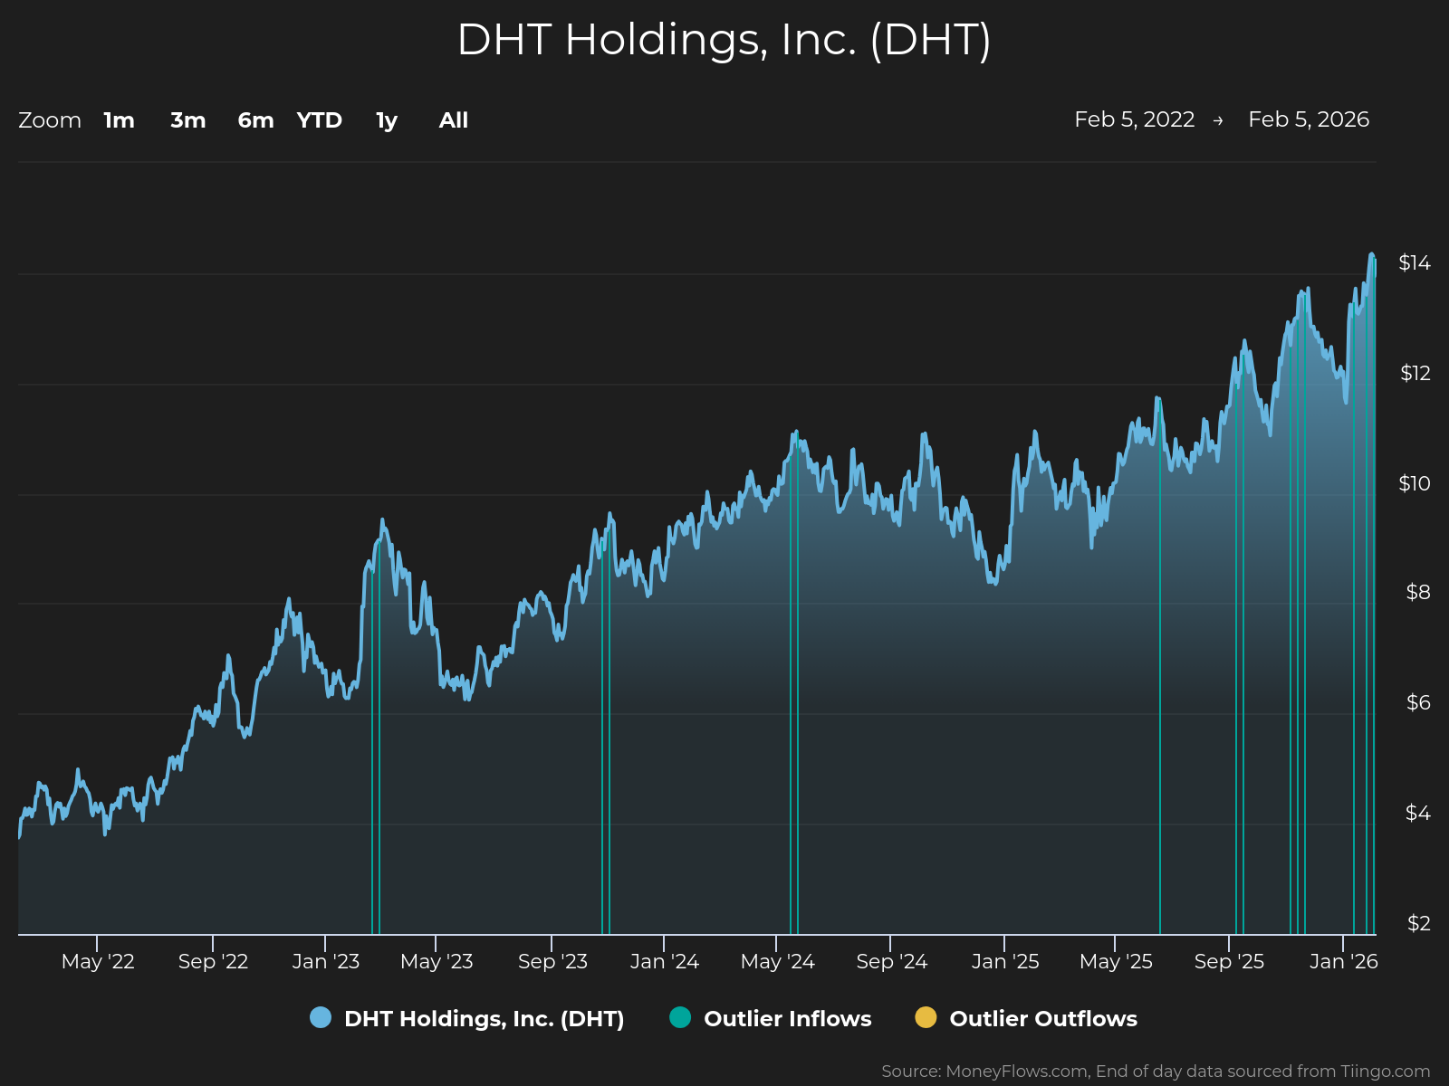
Task: Click the $6 price axis label
Action: (1418, 702)
